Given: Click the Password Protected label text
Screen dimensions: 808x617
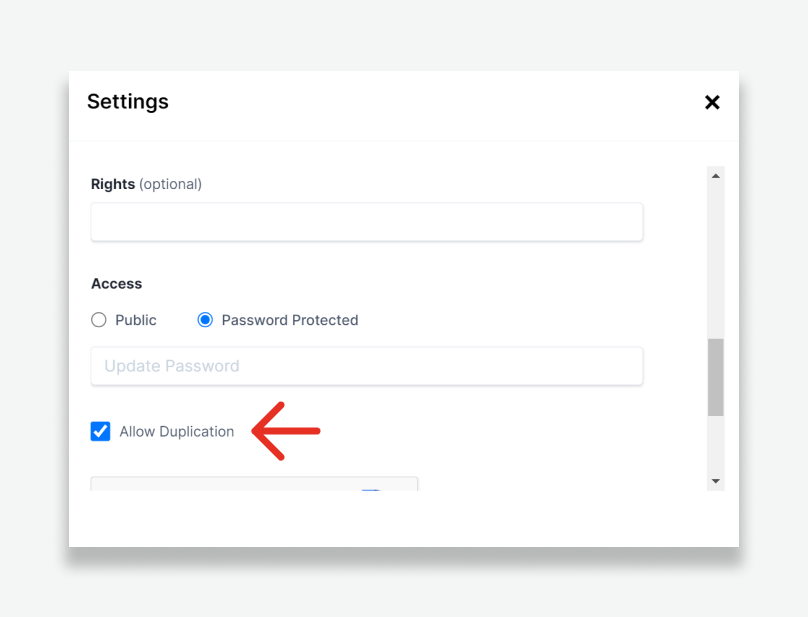Looking at the screenshot, I should tap(290, 320).
